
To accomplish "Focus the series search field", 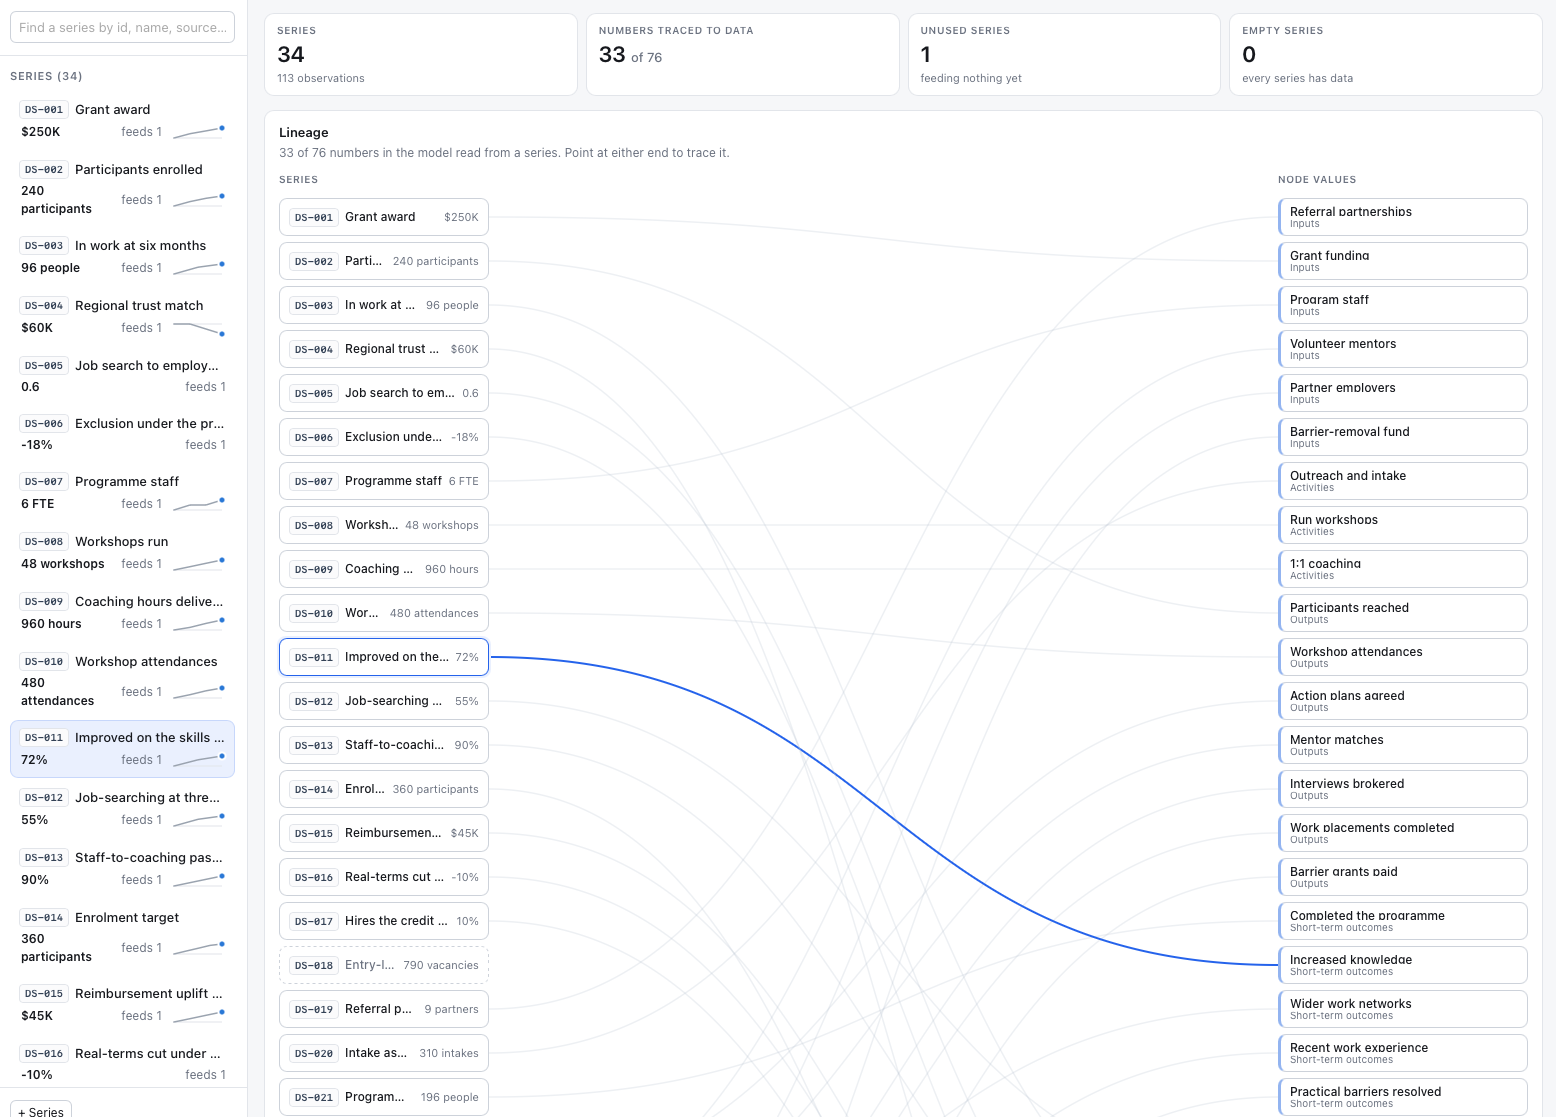I will tap(122, 27).
